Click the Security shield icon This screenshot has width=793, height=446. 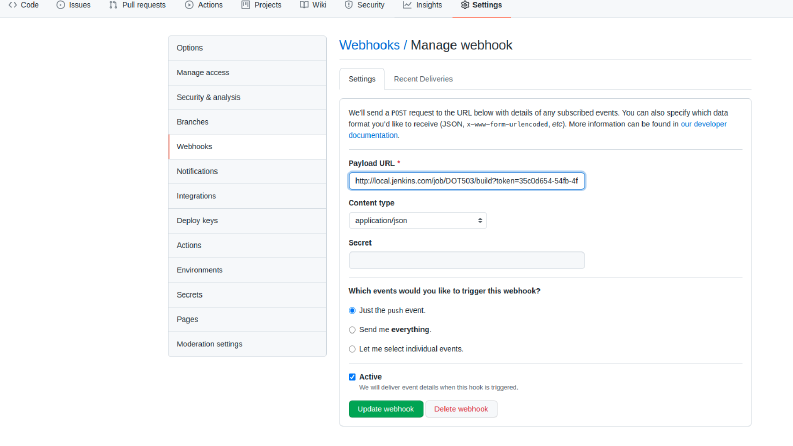[349, 5]
